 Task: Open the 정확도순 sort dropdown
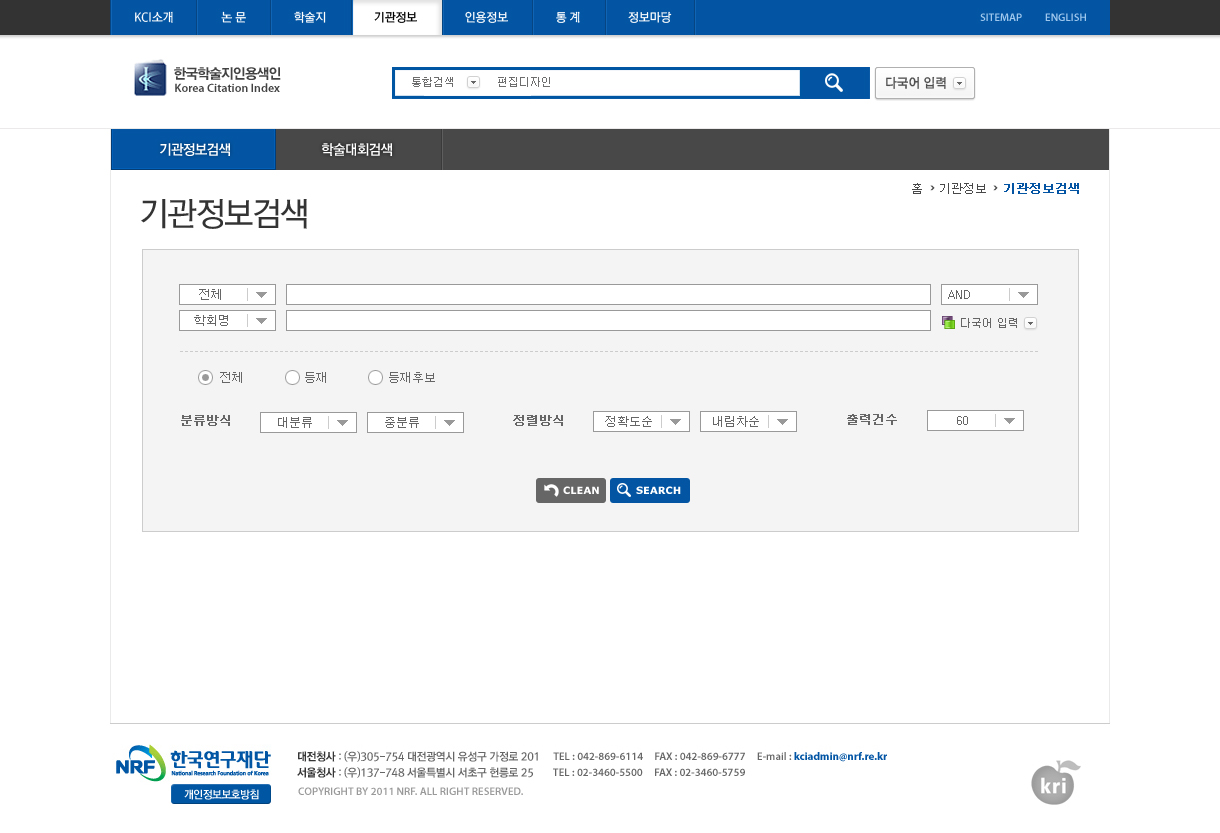pyautogui.click(x=641, y=421)
